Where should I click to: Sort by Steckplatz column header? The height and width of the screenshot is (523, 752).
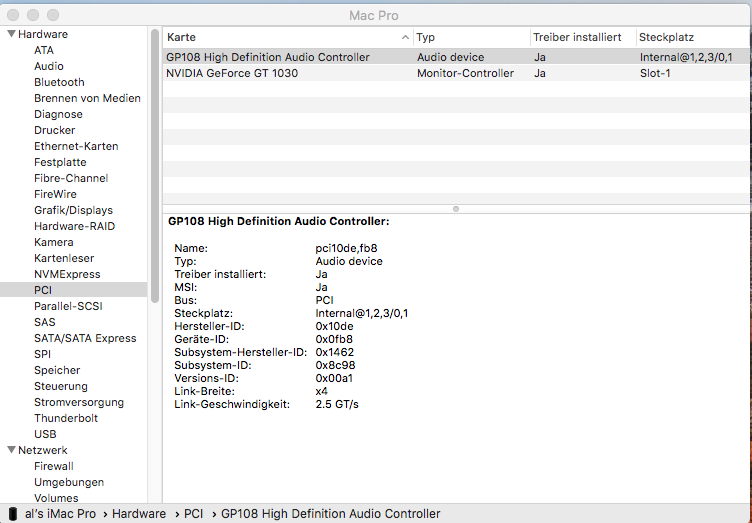coord(693,37)
